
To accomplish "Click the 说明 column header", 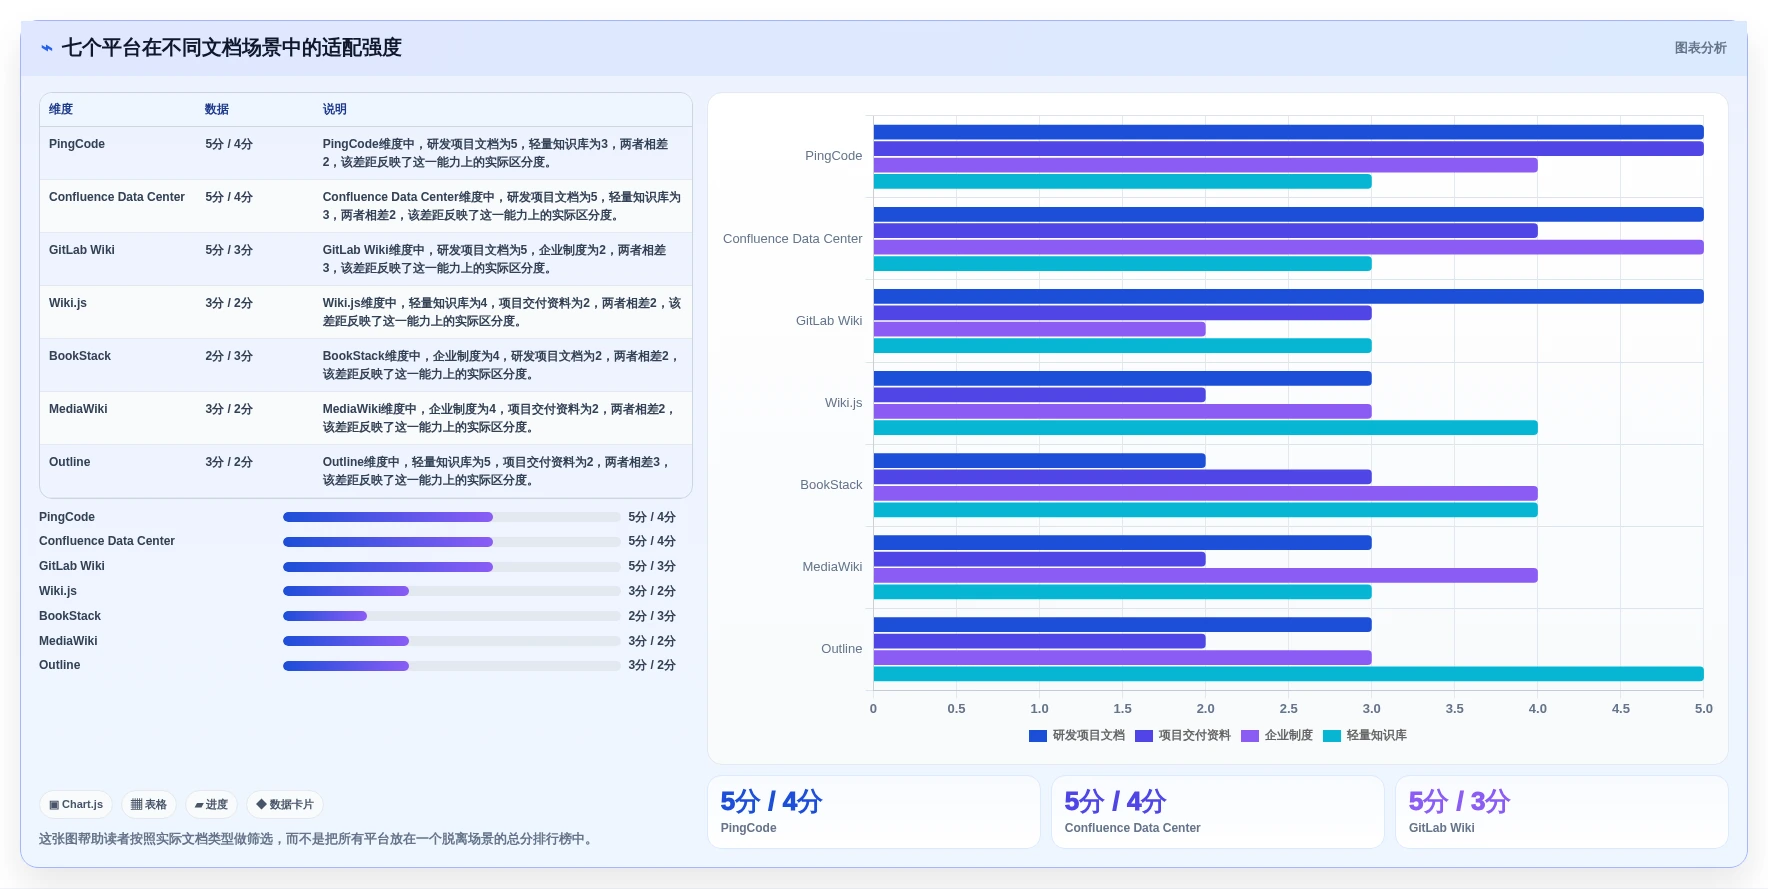I will (x=335, y=109).
